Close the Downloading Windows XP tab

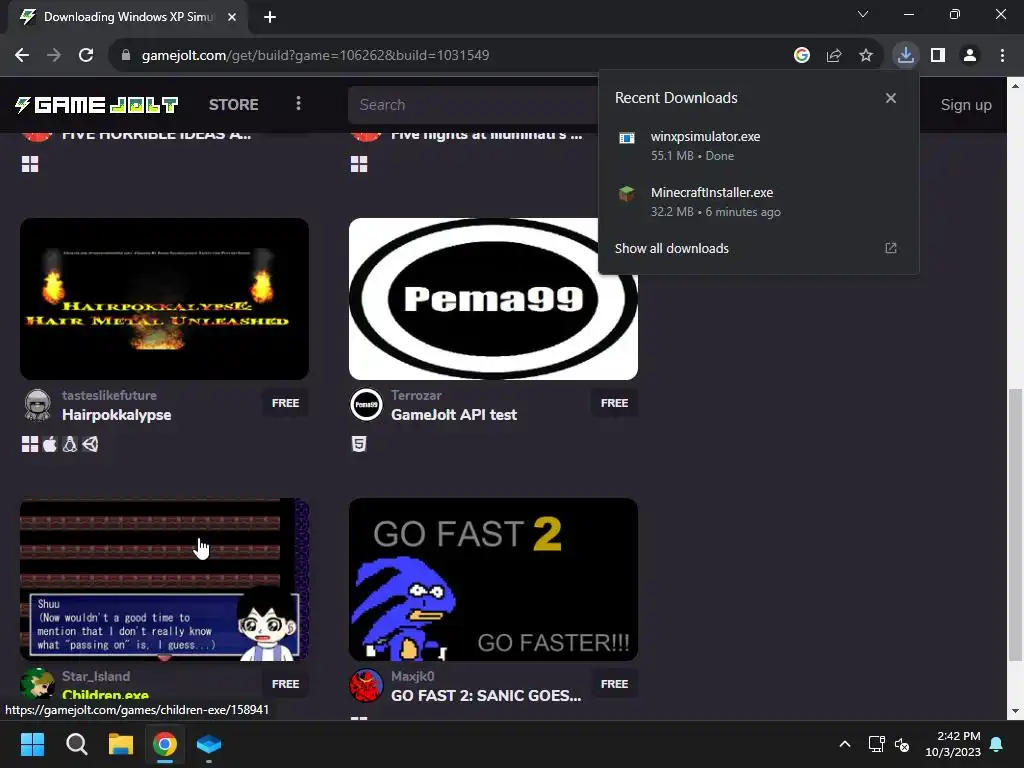click(x=232, y=17)
